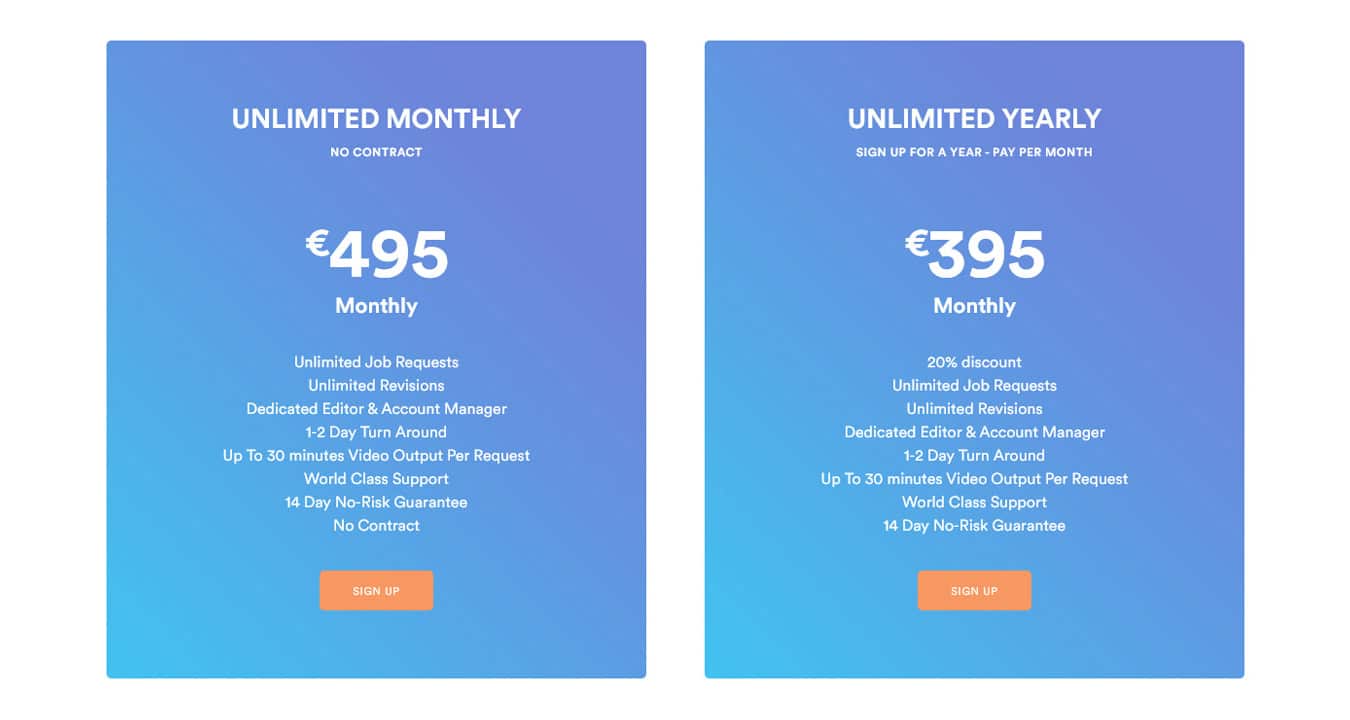Screen dimensions: 1350x720
Task: Click 'Monthly' label under the €395 price
Action: point(974,306)
